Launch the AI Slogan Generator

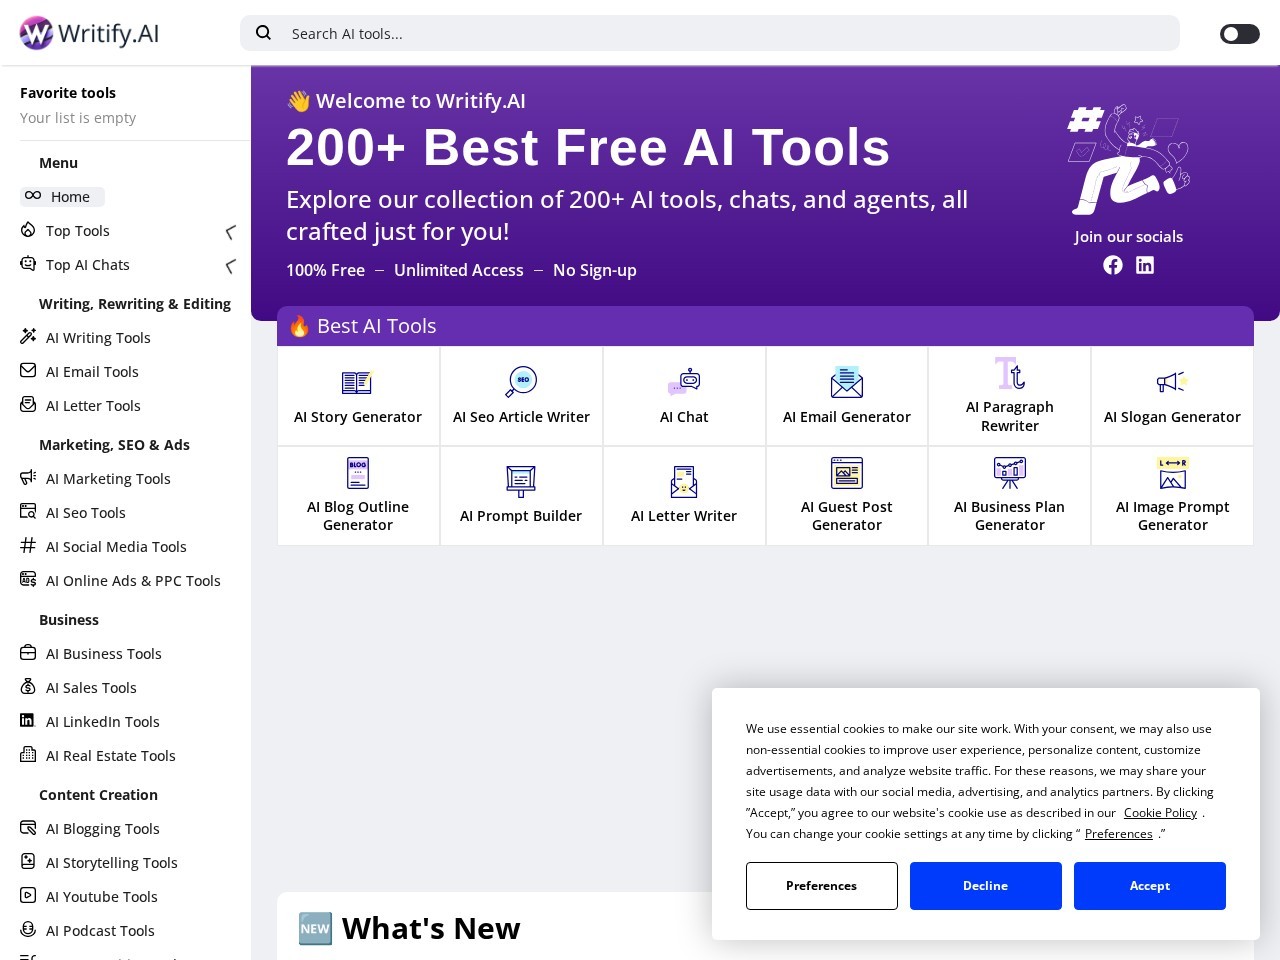click(1172, 396)
